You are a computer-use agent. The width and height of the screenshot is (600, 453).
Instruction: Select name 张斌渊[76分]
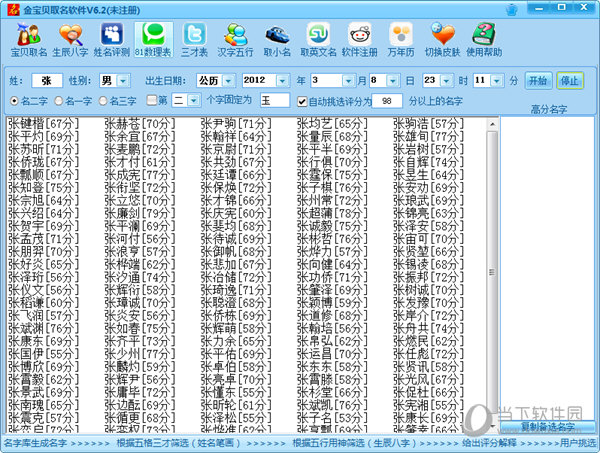point(43,328)
